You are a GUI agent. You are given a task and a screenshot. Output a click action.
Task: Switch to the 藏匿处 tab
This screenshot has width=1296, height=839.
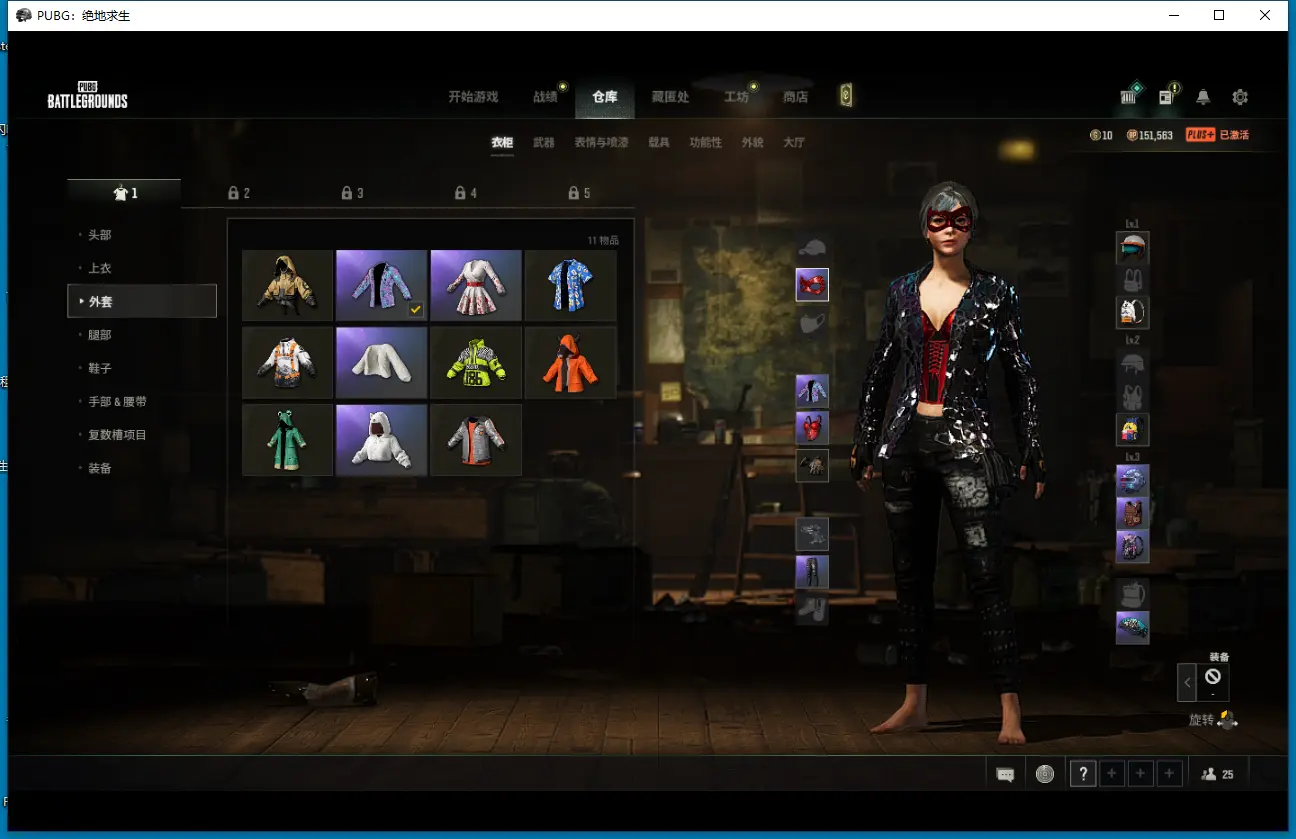671,97
